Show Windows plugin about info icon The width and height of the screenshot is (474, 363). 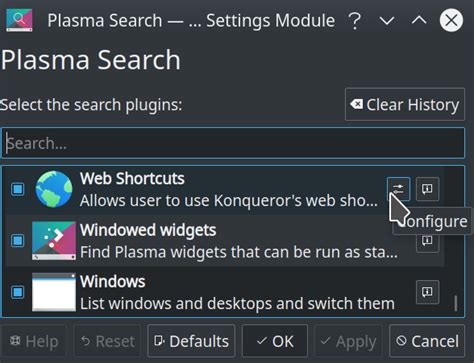pos(427,292)
